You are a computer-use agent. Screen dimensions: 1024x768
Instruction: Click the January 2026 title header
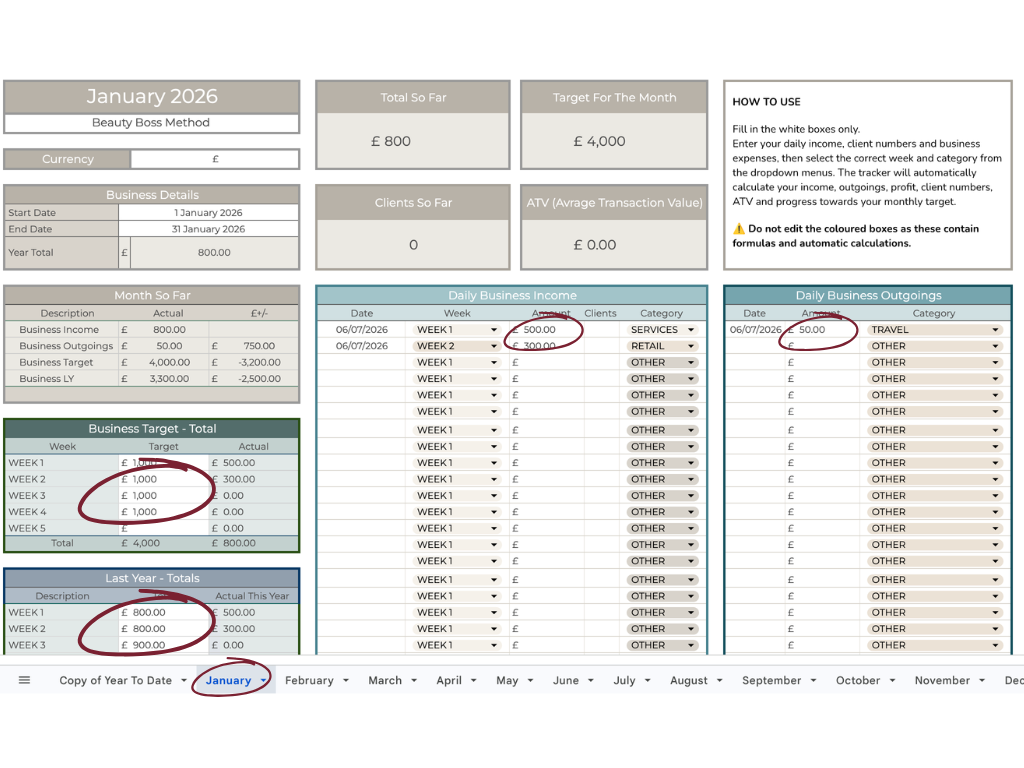click(x=152, y=97)
